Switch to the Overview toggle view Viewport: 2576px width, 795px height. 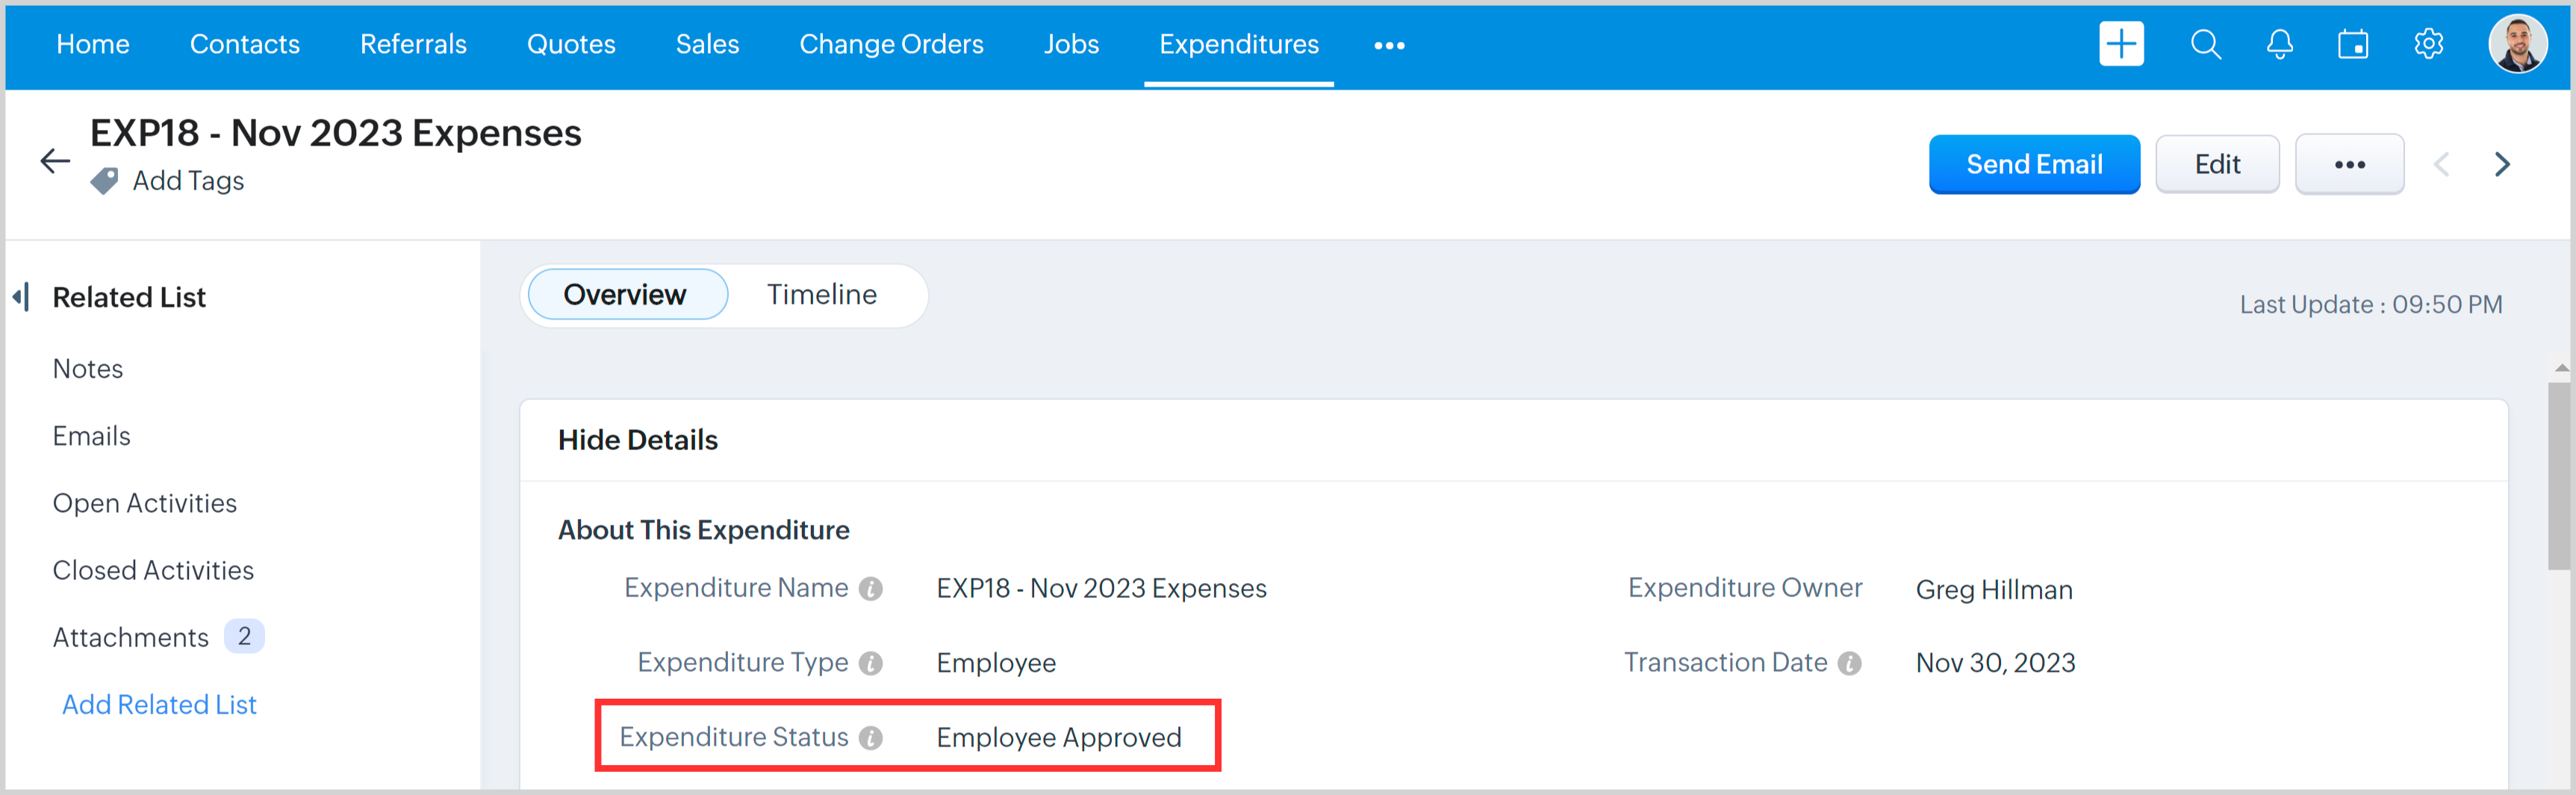coord(625,294)
